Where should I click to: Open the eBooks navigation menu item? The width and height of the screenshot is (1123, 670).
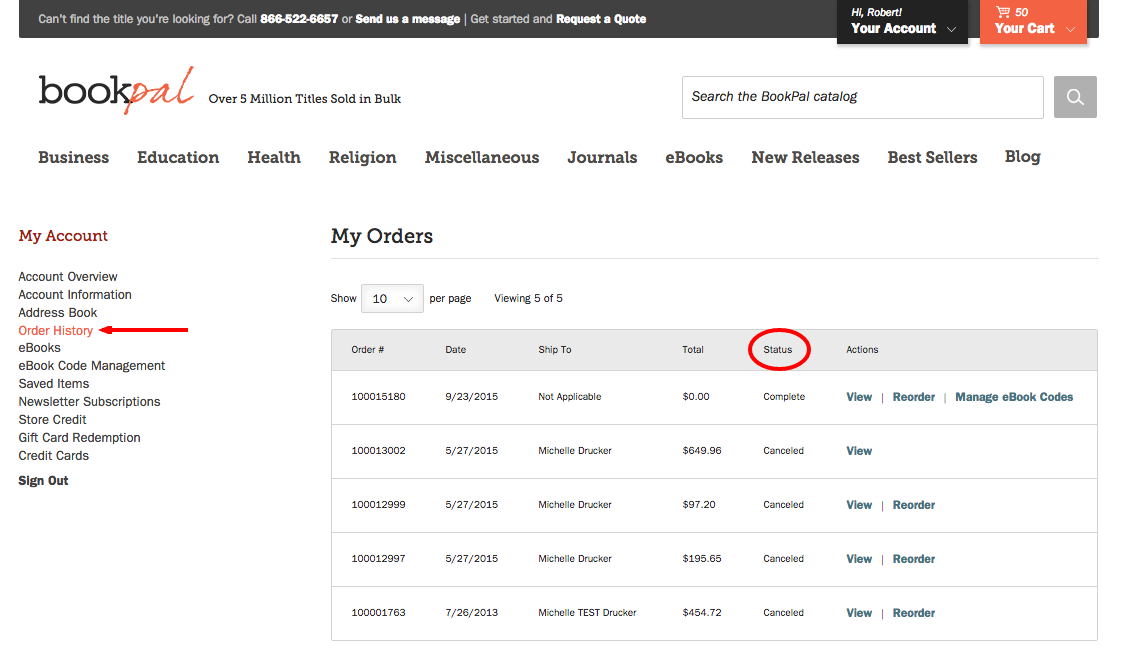point(694,158)
